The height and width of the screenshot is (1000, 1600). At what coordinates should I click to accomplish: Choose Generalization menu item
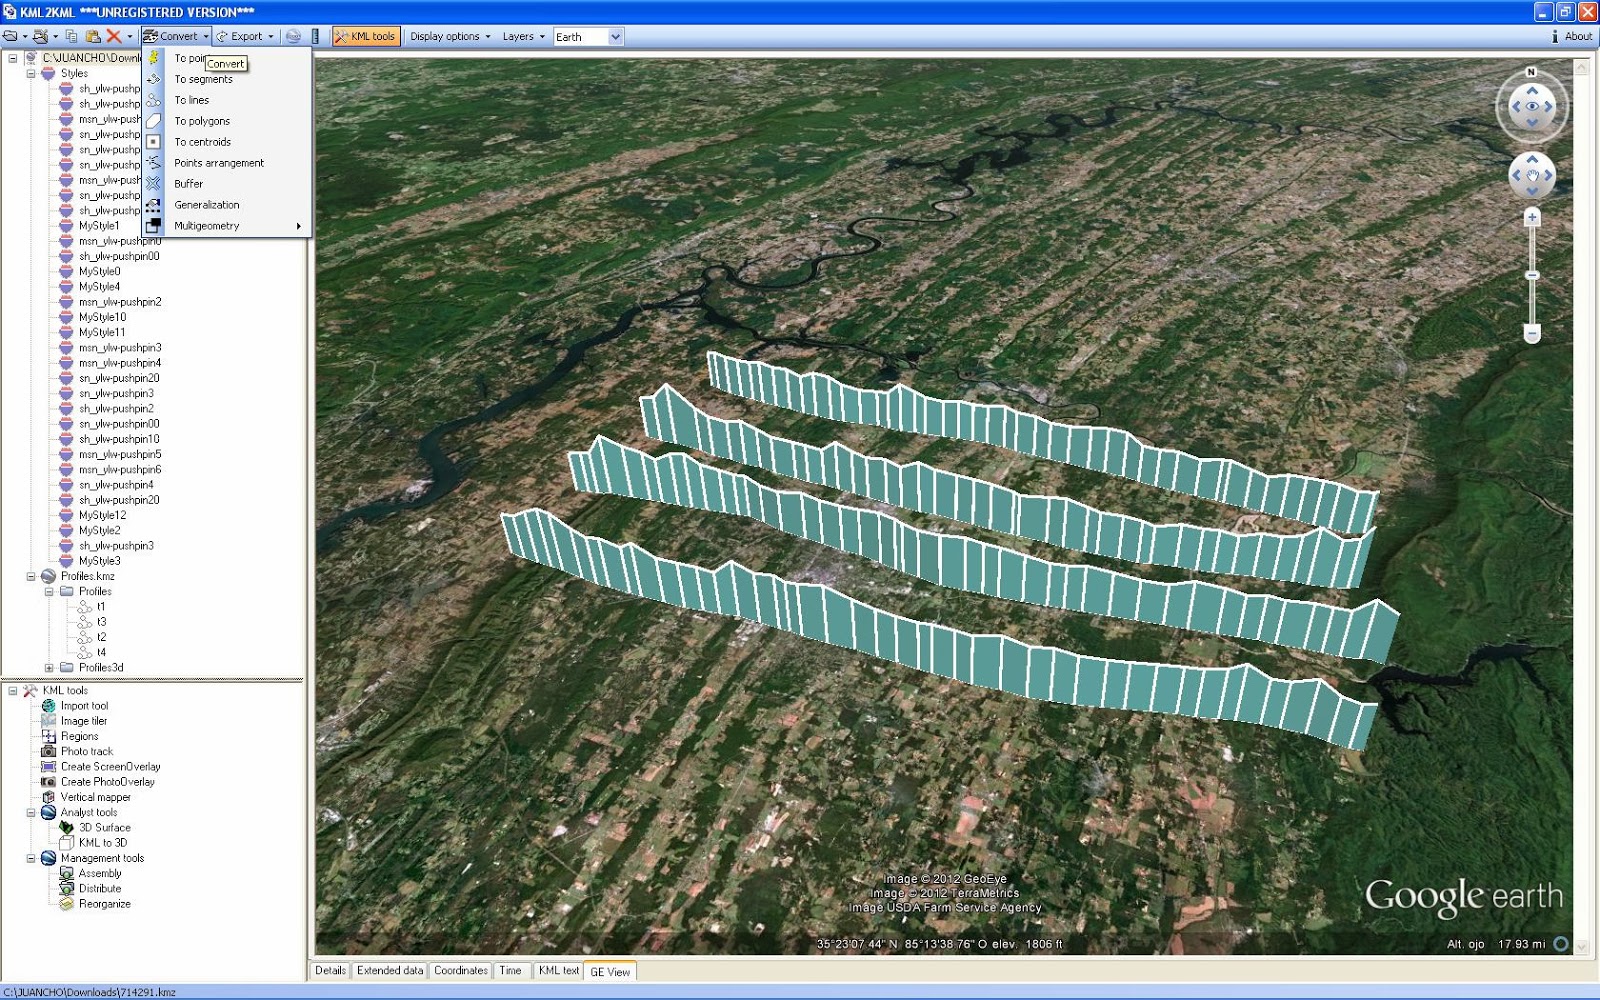(227, 205)
